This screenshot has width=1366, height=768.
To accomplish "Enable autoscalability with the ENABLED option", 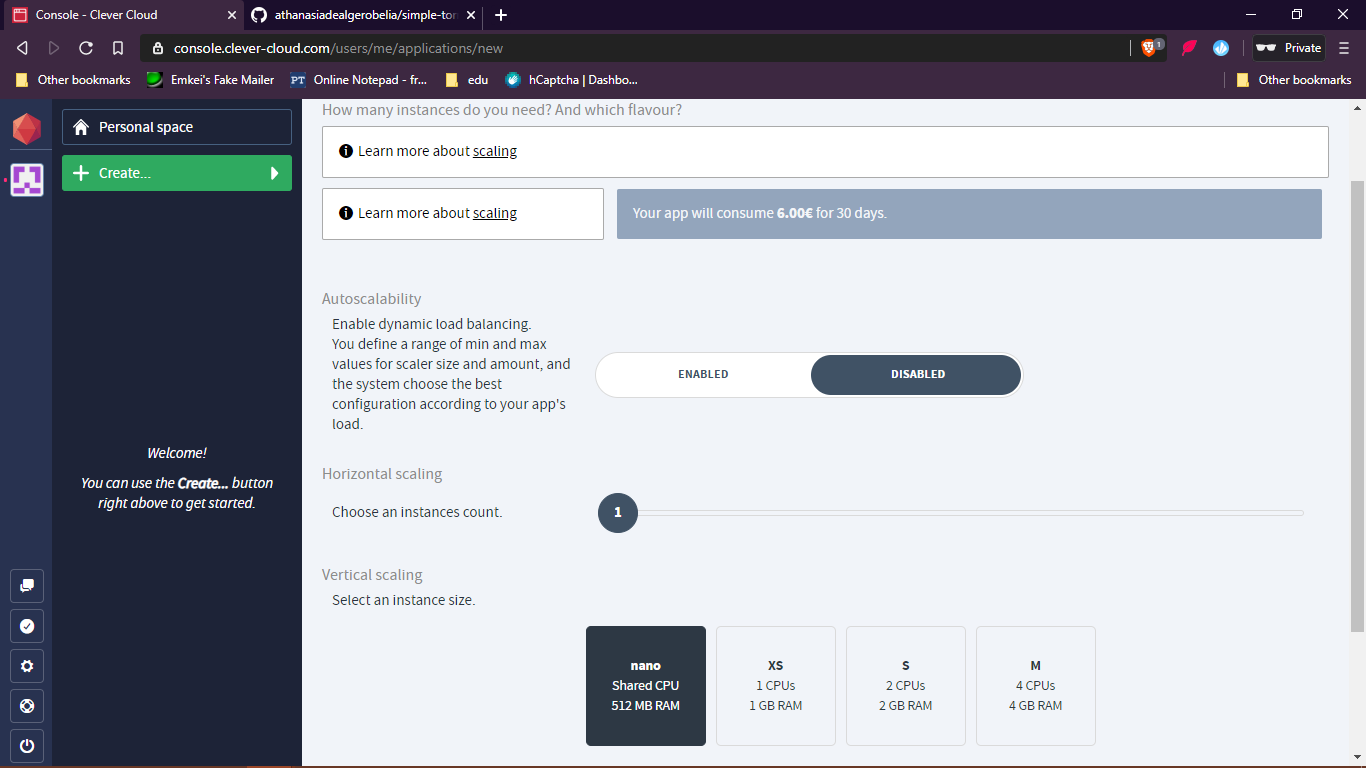I will click(703, 374).
